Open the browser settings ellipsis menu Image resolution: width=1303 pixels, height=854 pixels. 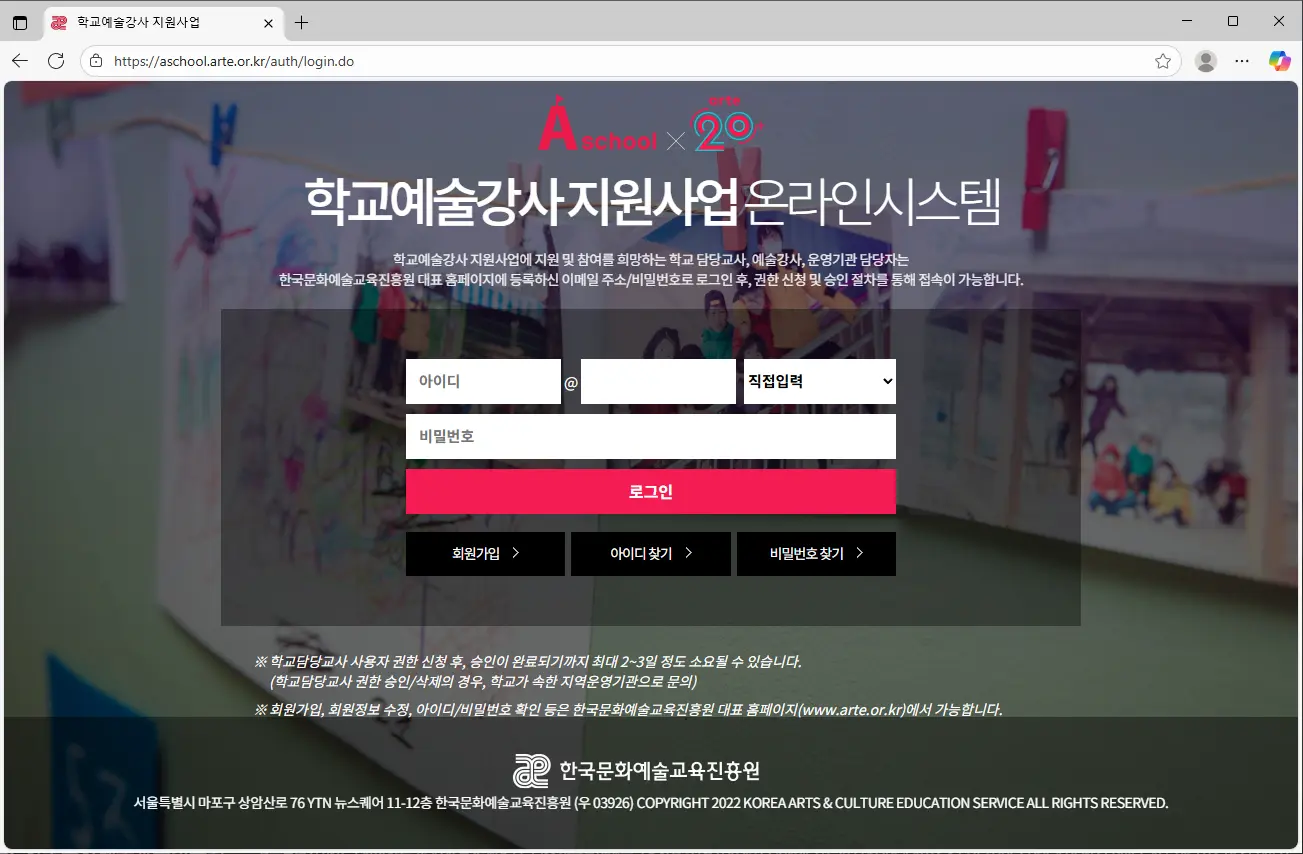[x=1241, y=60]
